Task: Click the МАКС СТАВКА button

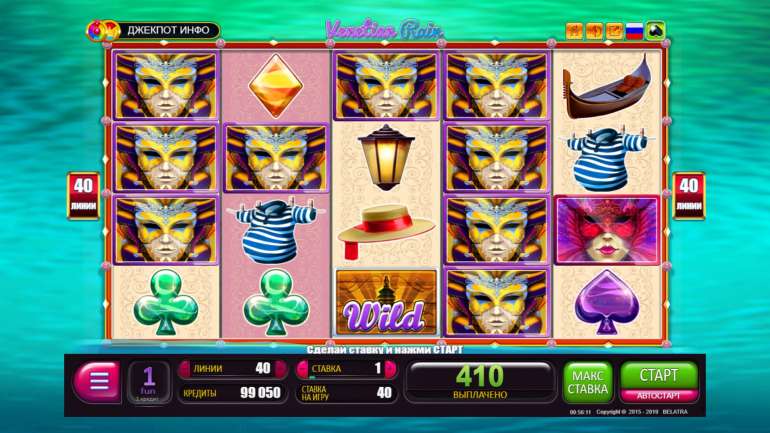Action: [588, 382]
